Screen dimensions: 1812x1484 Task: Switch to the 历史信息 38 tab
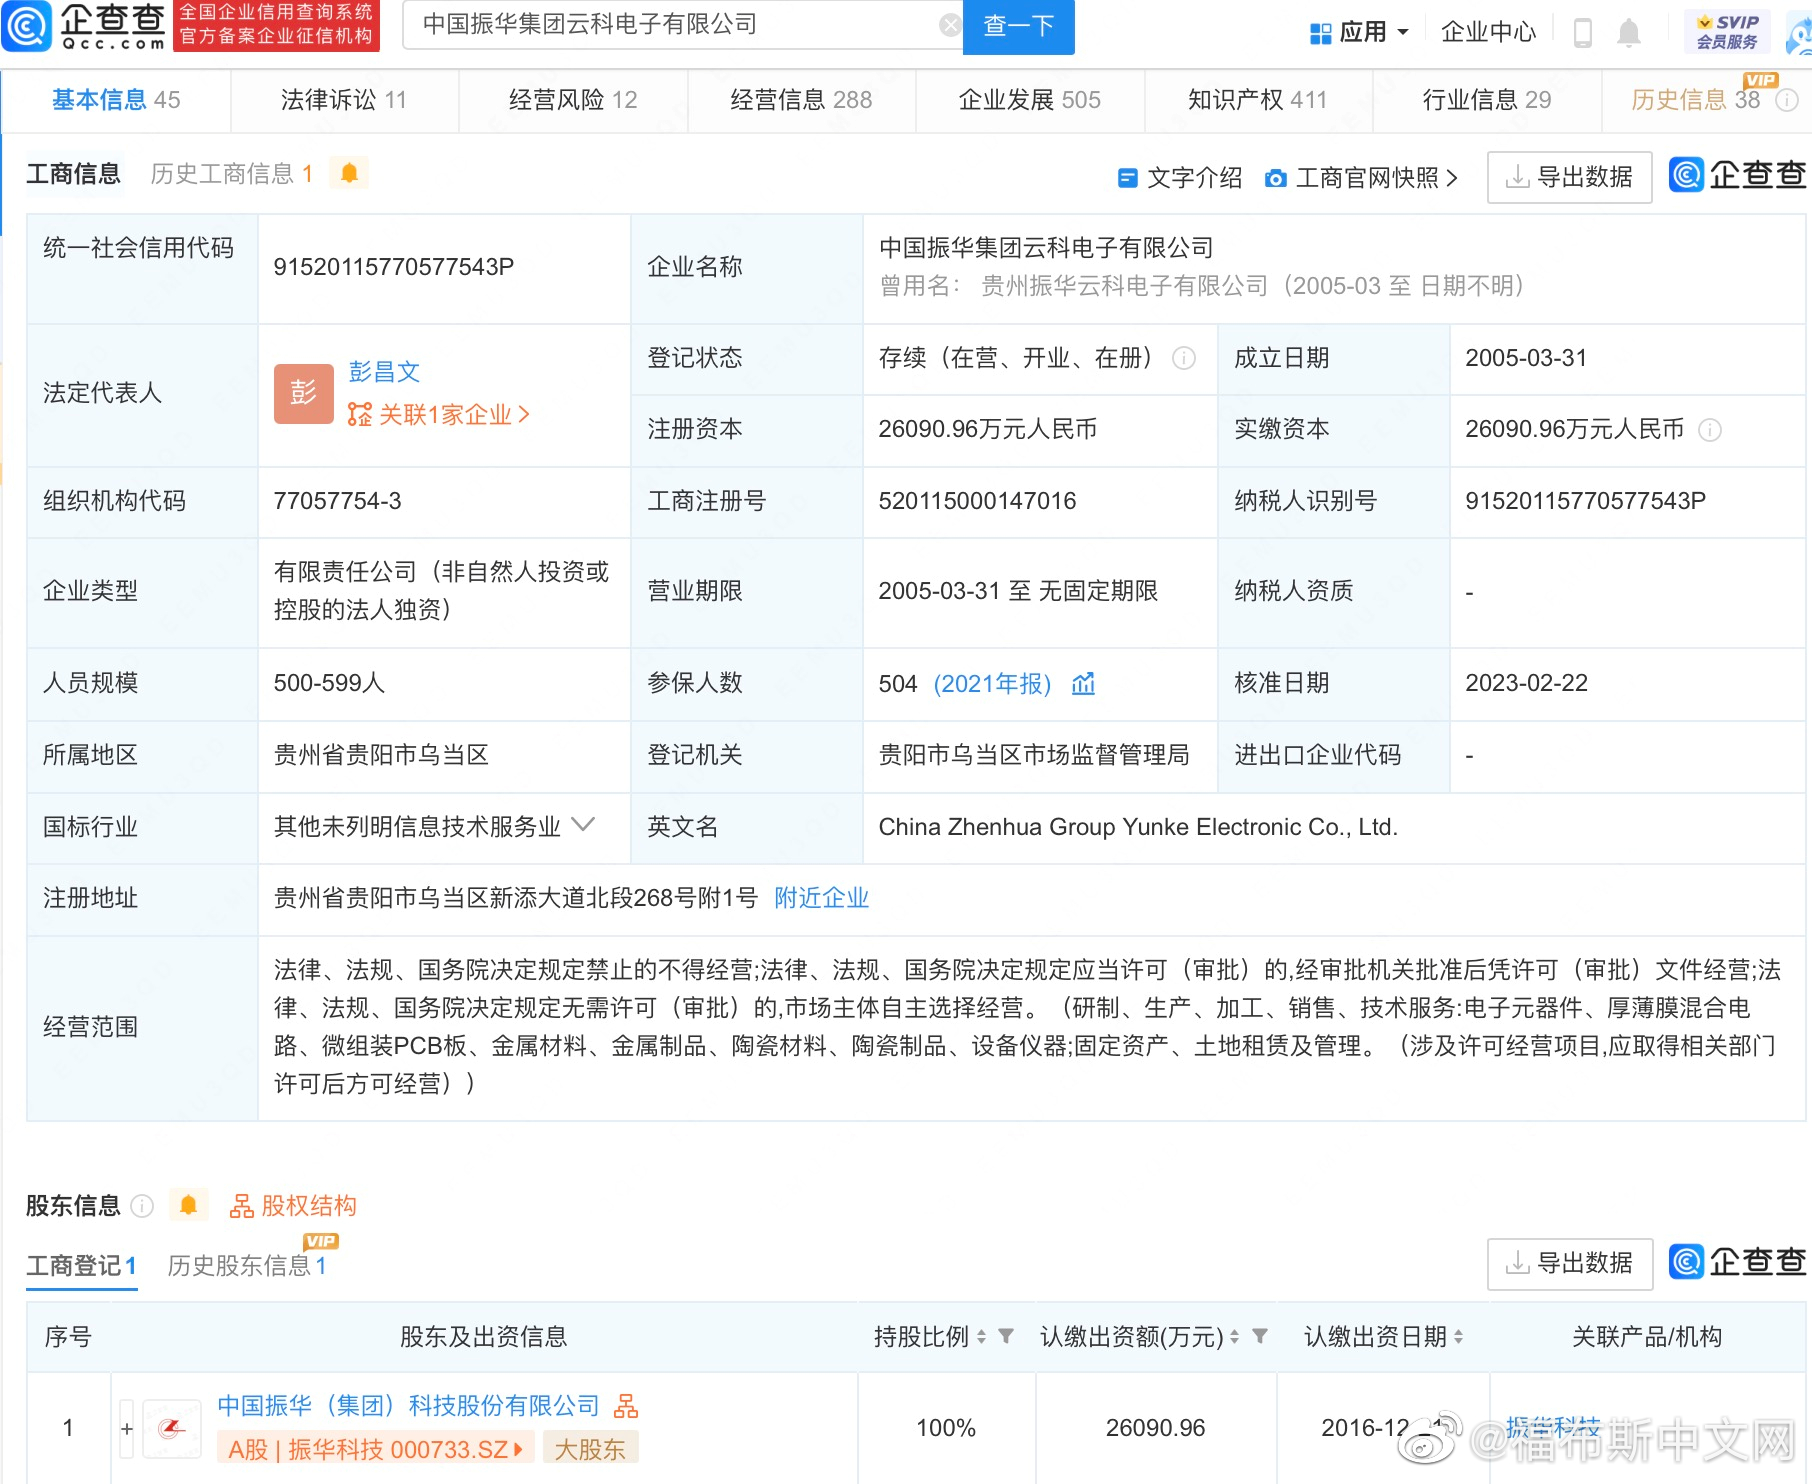point(1696,100)
